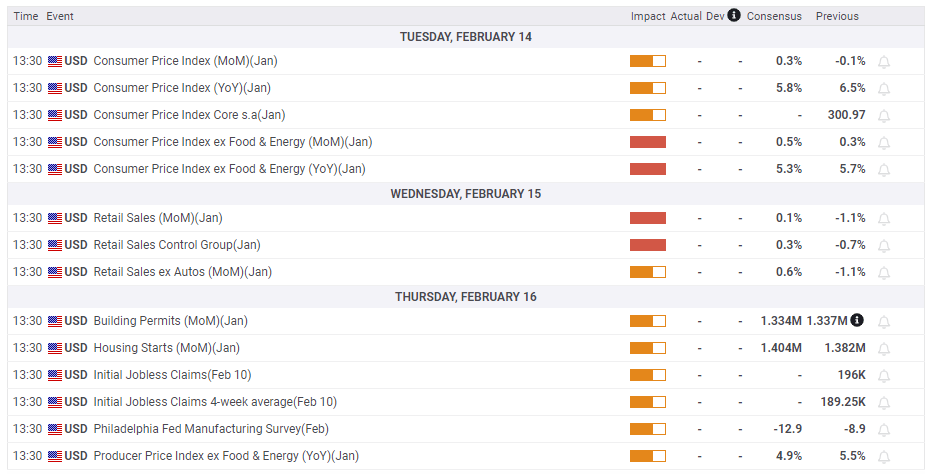Image resolution: width=933 pixels, height=474 pixels.
Task: Click the info icon next to Building Permits previous value
Action: tap(857, 321)
